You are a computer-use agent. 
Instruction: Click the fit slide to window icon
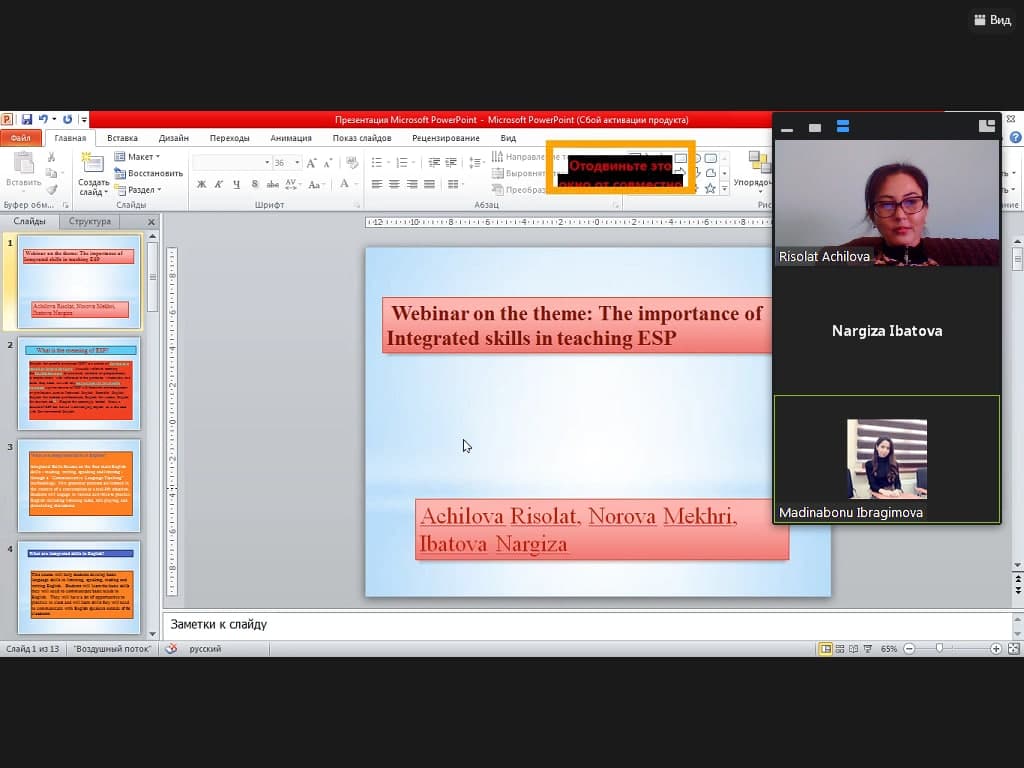tap(1013, 649)
